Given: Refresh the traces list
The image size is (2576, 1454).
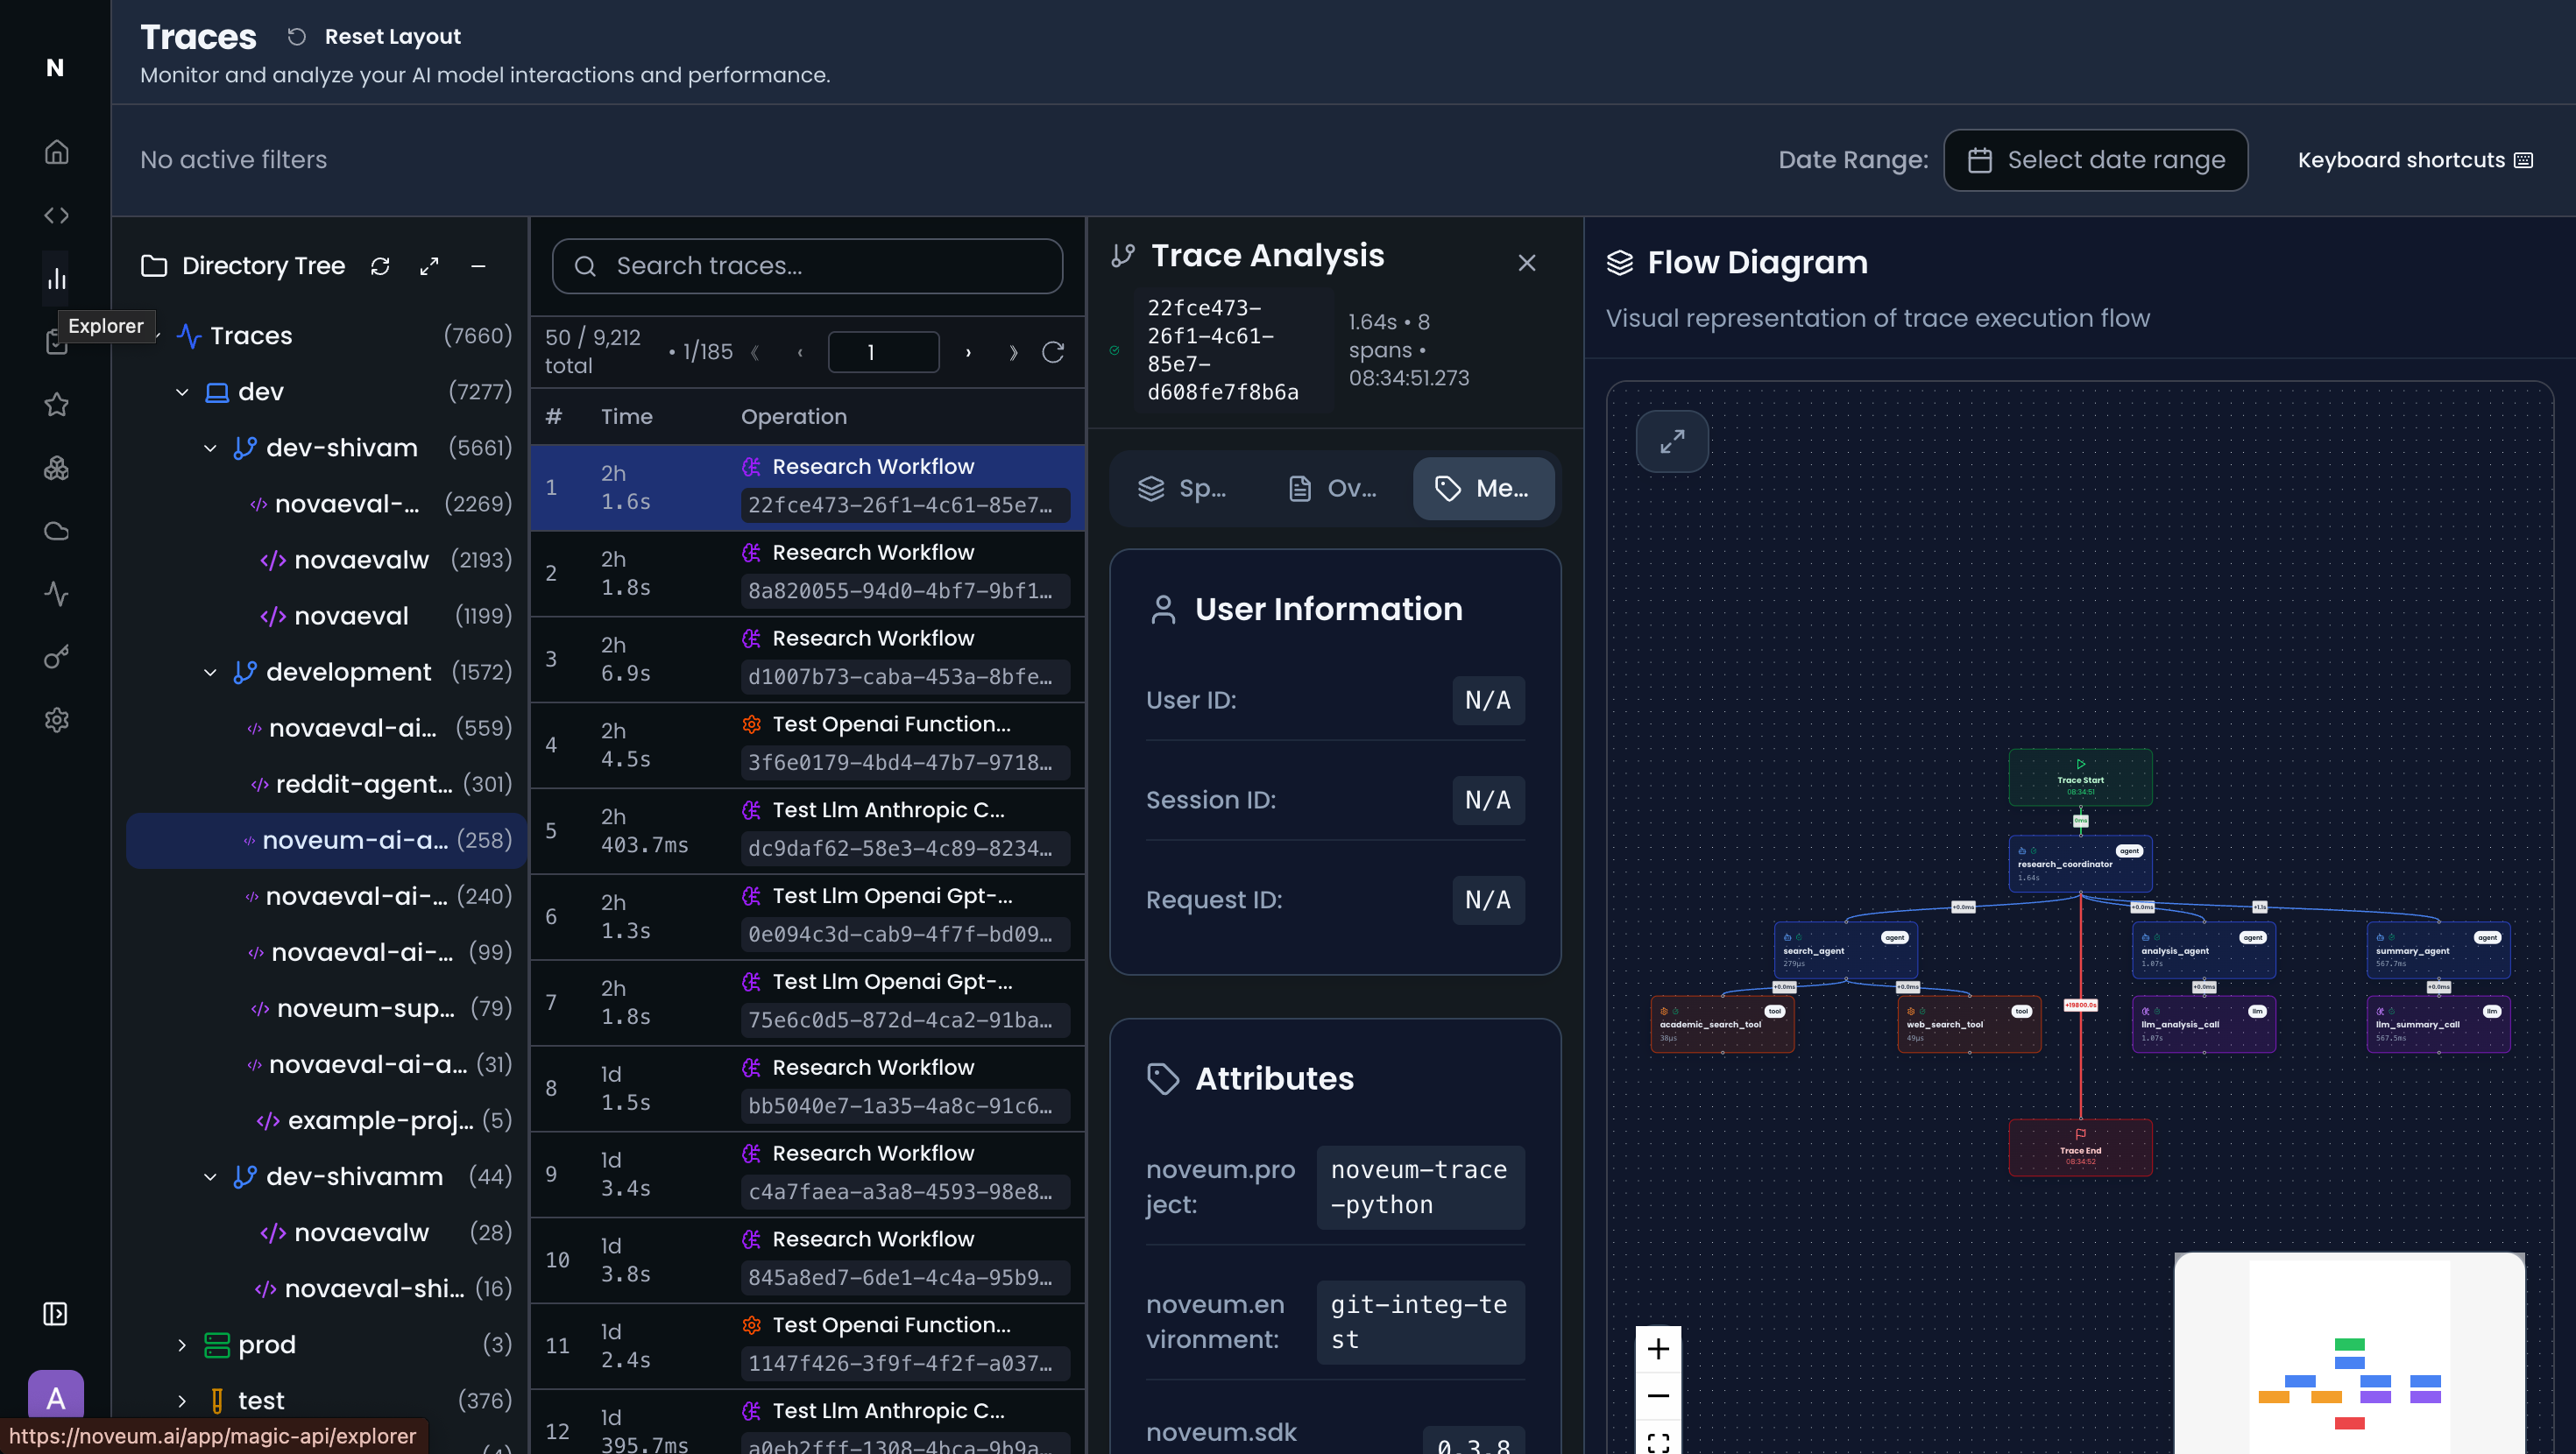Looking at the screenshot, I should point(1052,352).
